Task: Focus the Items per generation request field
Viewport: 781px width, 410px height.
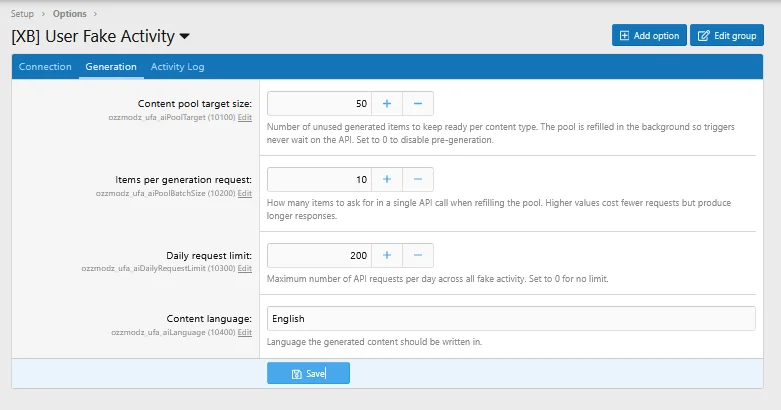Action: coord(319,179)
